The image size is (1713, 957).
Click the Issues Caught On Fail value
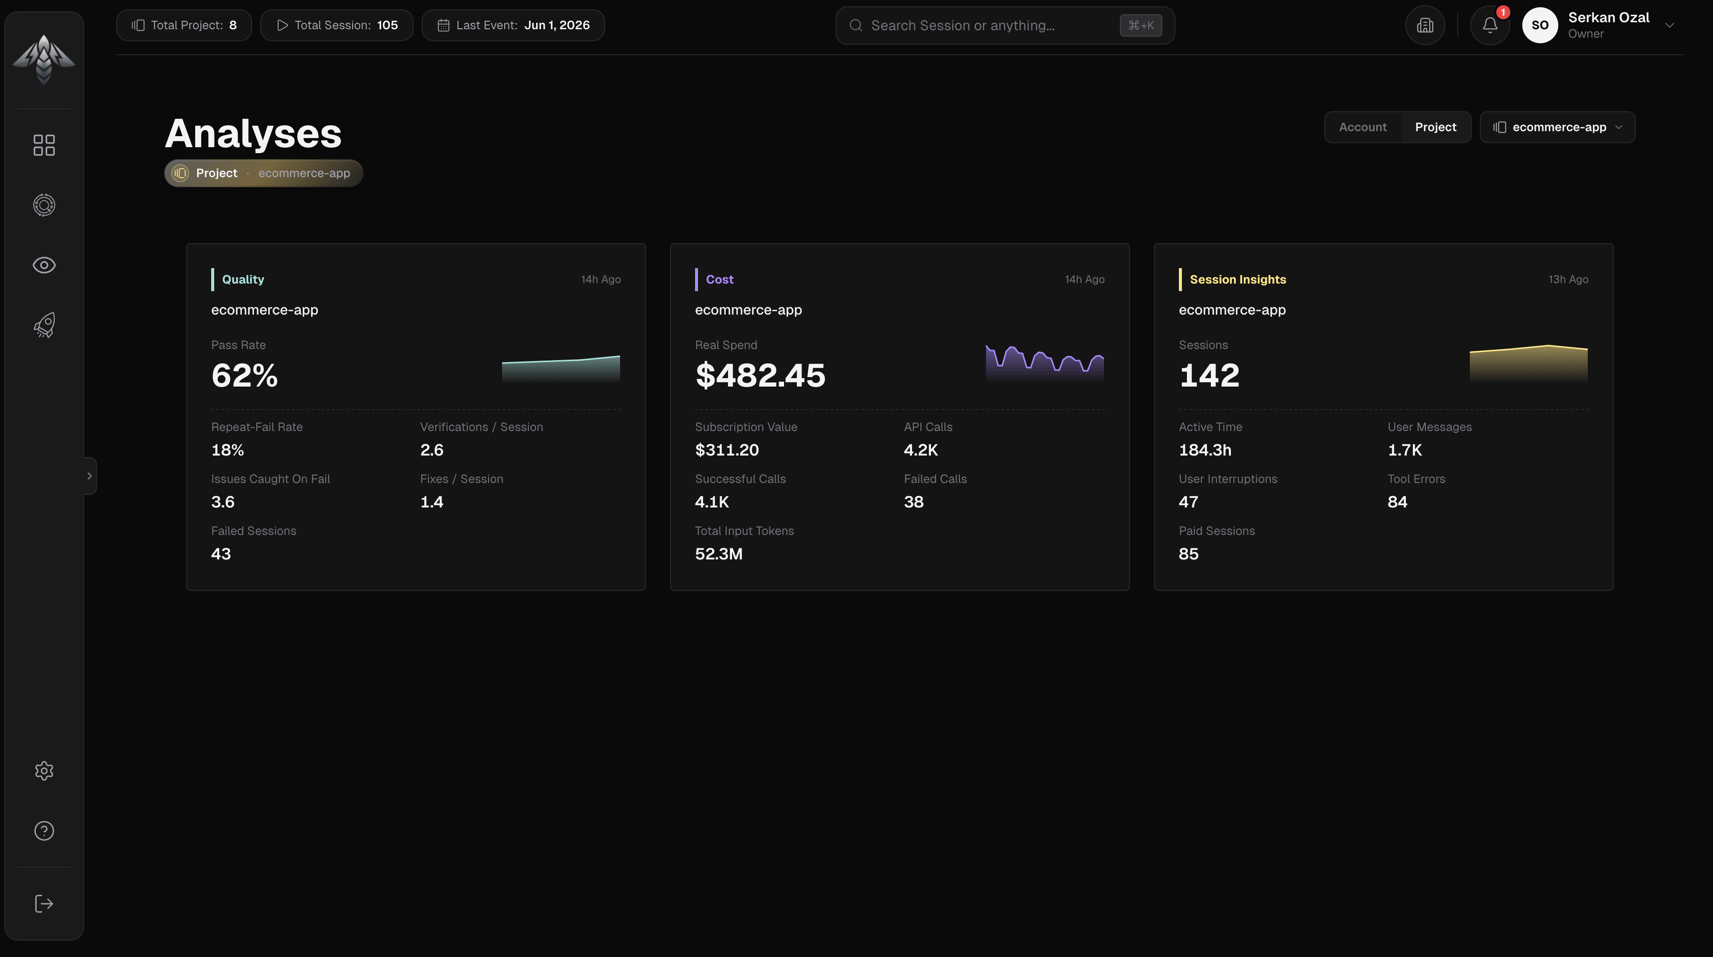(223, 502)
